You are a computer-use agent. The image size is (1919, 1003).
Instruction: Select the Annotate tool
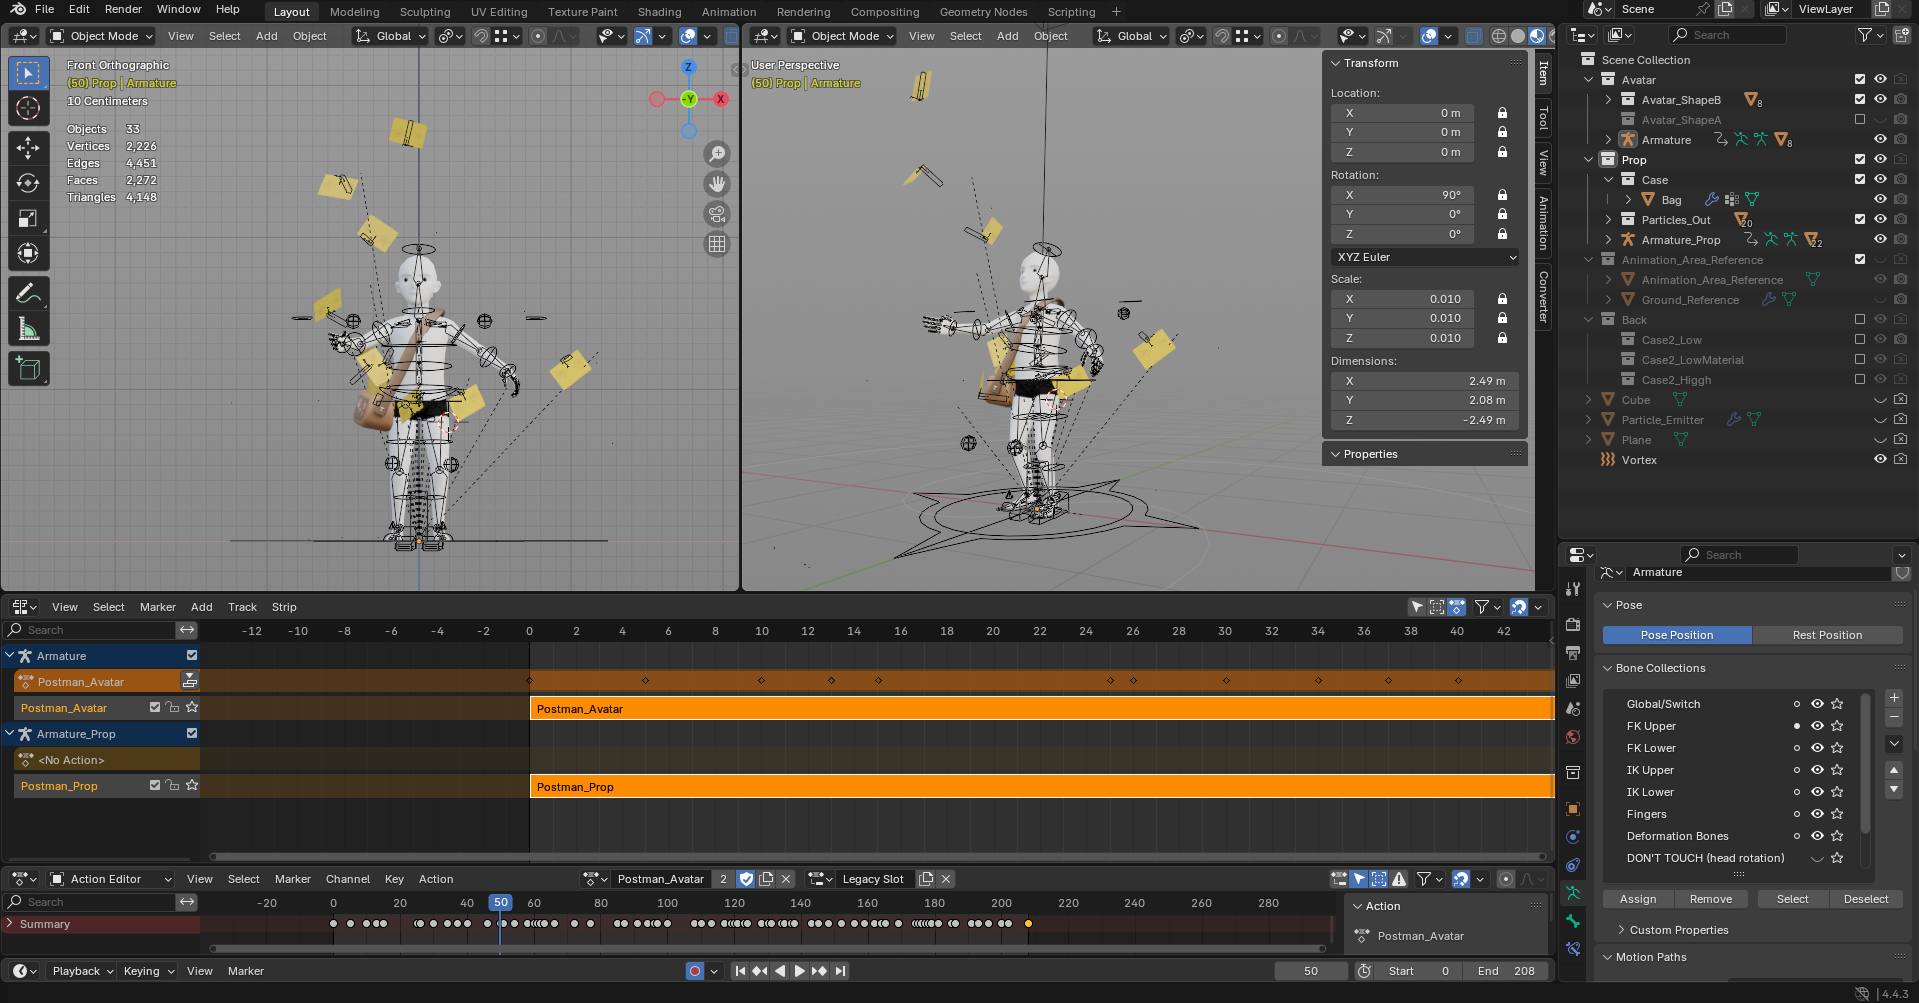point(28,293)
